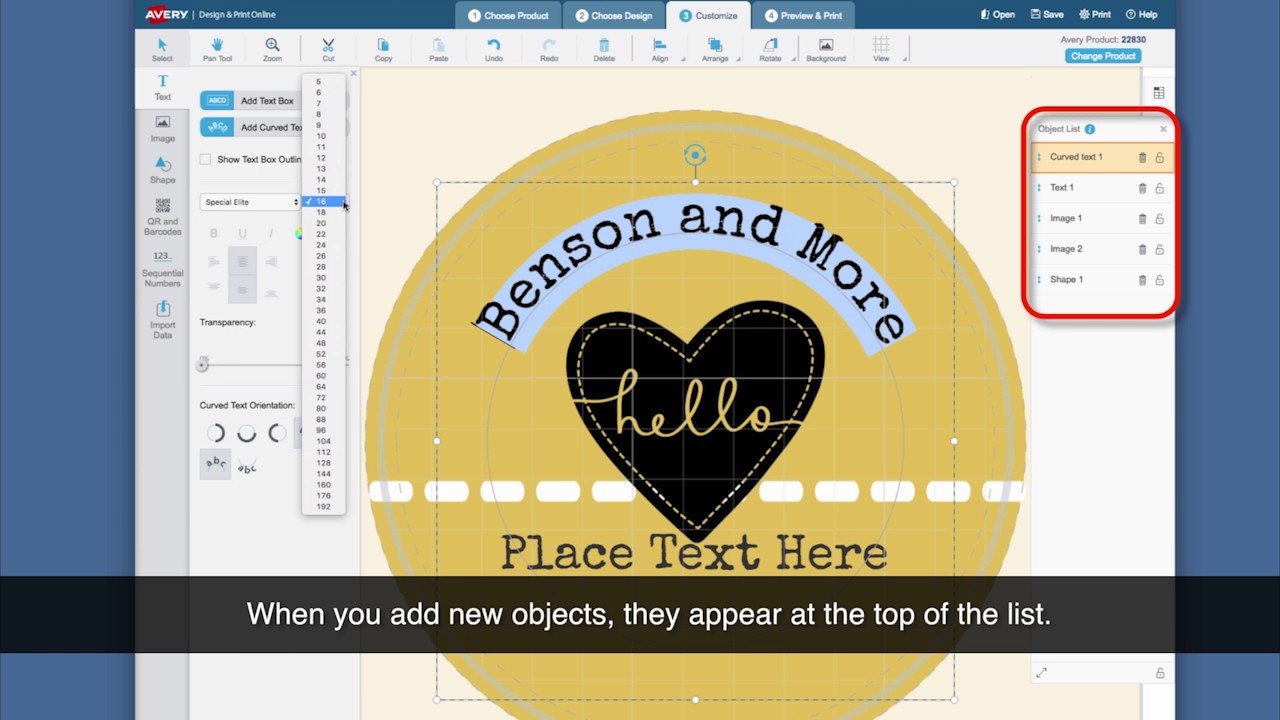
Task: Toggle Bold text formatting
Action: 213,233
